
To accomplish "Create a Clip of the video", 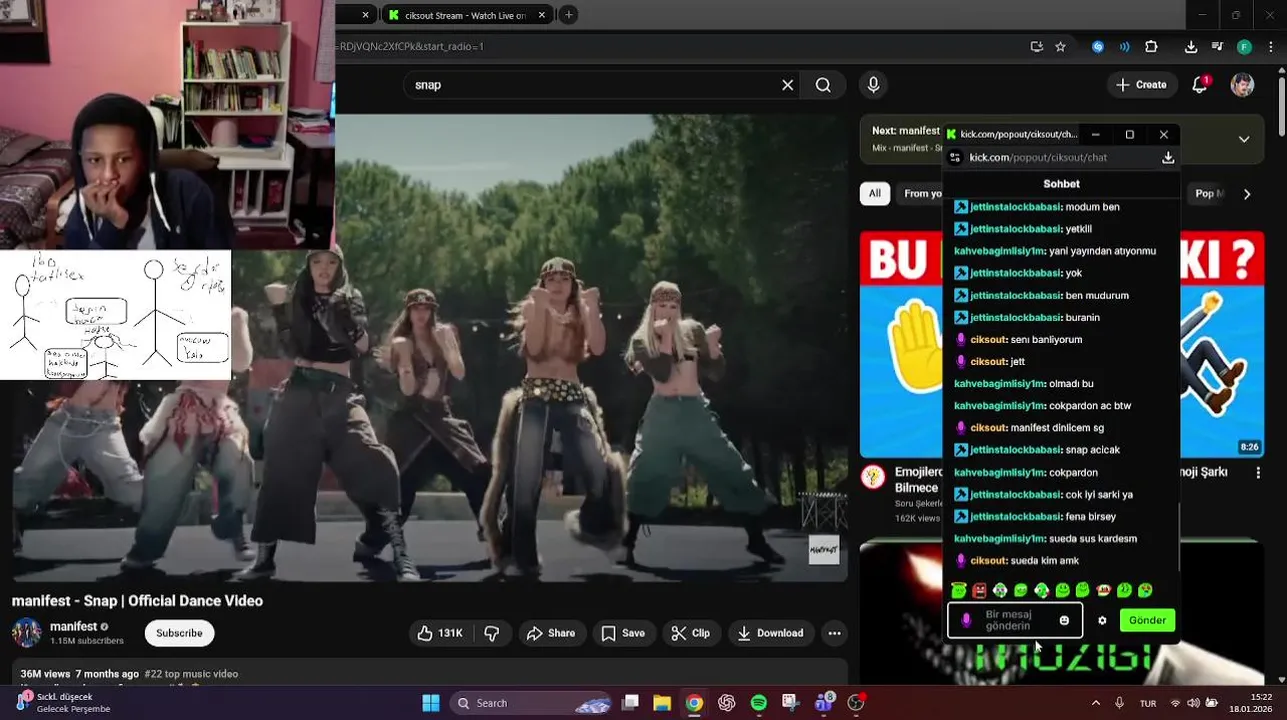I will coord(691,633).
